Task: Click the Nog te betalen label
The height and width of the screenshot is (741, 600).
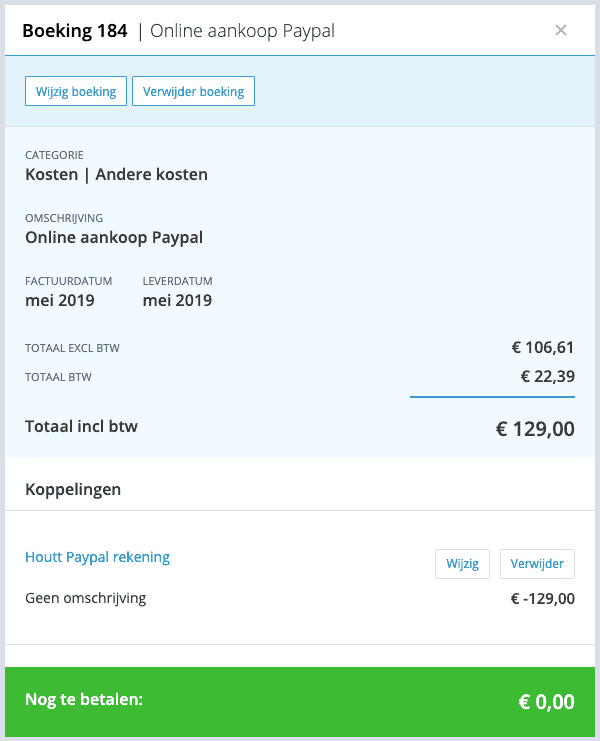Action: [x=84, y=699]
